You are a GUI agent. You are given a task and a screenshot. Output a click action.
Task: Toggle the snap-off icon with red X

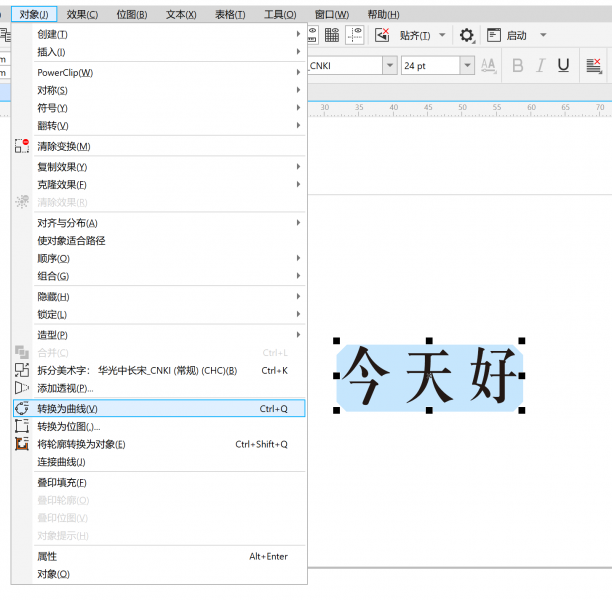(x=382, y=35)
